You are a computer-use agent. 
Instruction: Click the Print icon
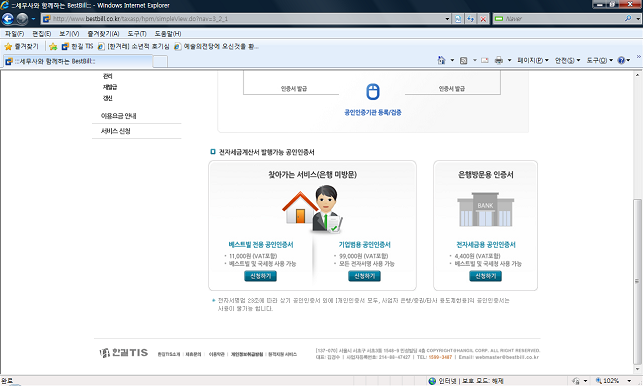point(499,60)
